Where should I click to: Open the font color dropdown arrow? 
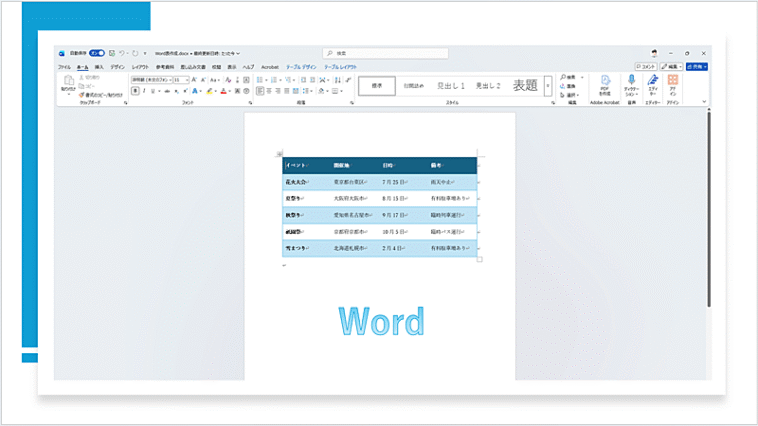coord(229,91)
